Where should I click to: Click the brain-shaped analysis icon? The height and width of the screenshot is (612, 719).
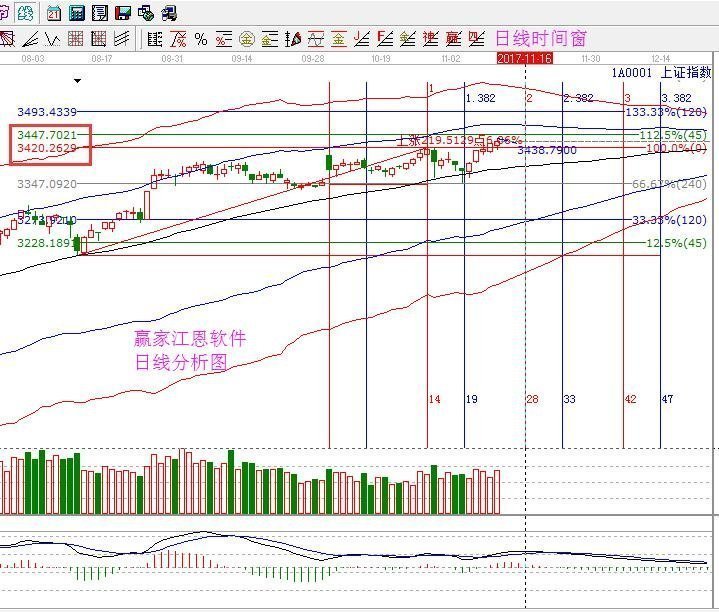(25, 13)
